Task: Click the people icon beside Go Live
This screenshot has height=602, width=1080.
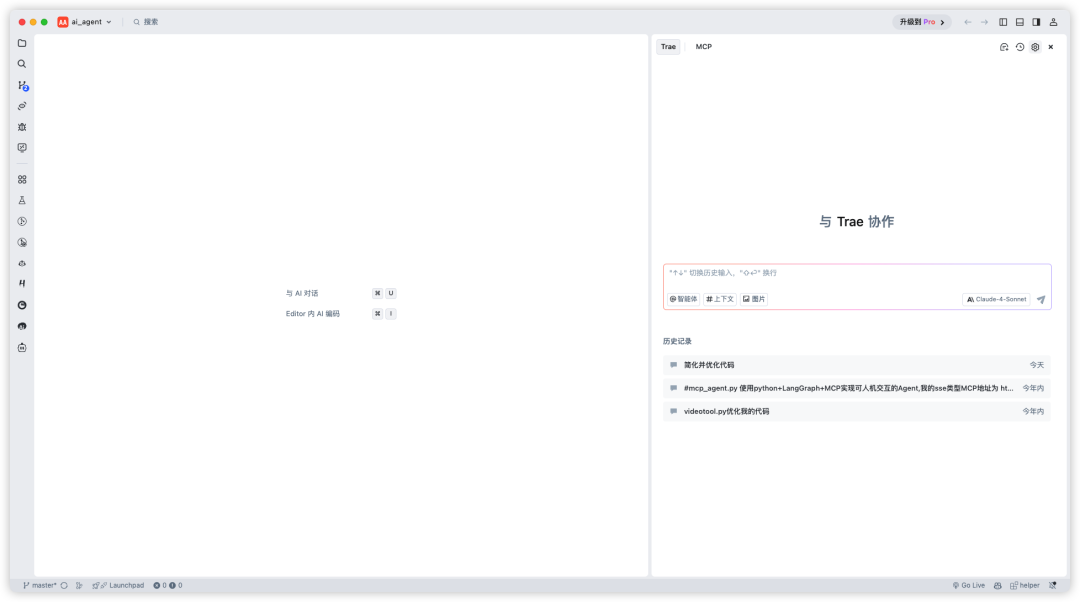Action: [997, 585]
